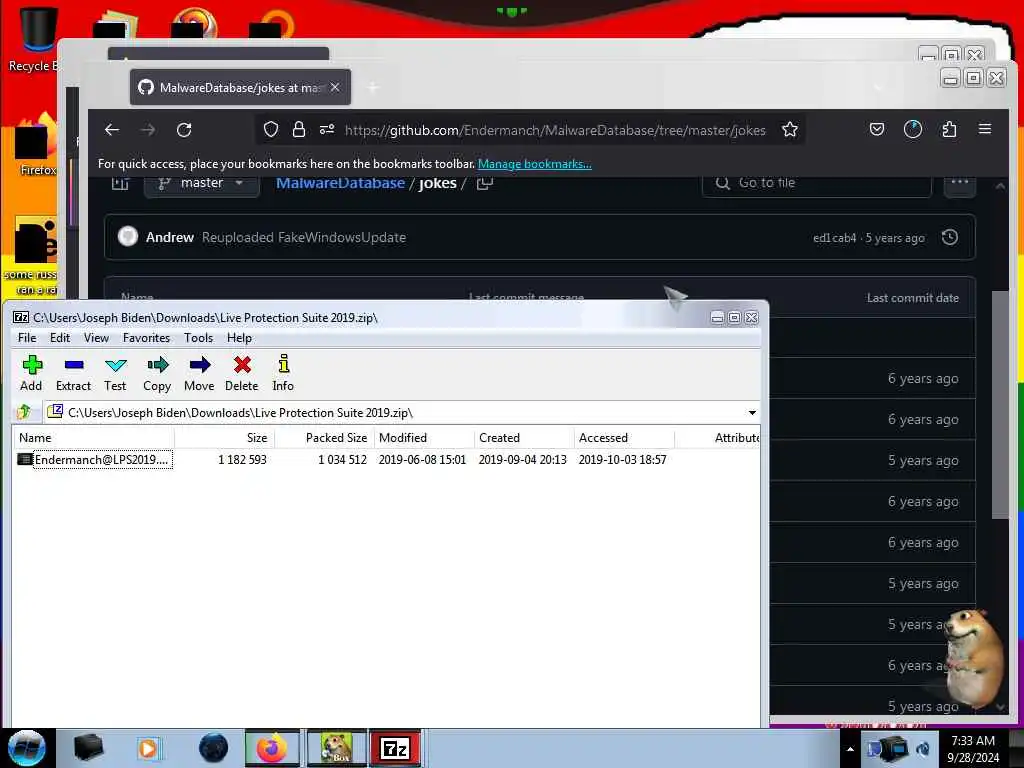Image resolution: width=1024 pixels, height=768 pixels.
Task: Open the Firefox hamburger menu
Action: [985, 129]
